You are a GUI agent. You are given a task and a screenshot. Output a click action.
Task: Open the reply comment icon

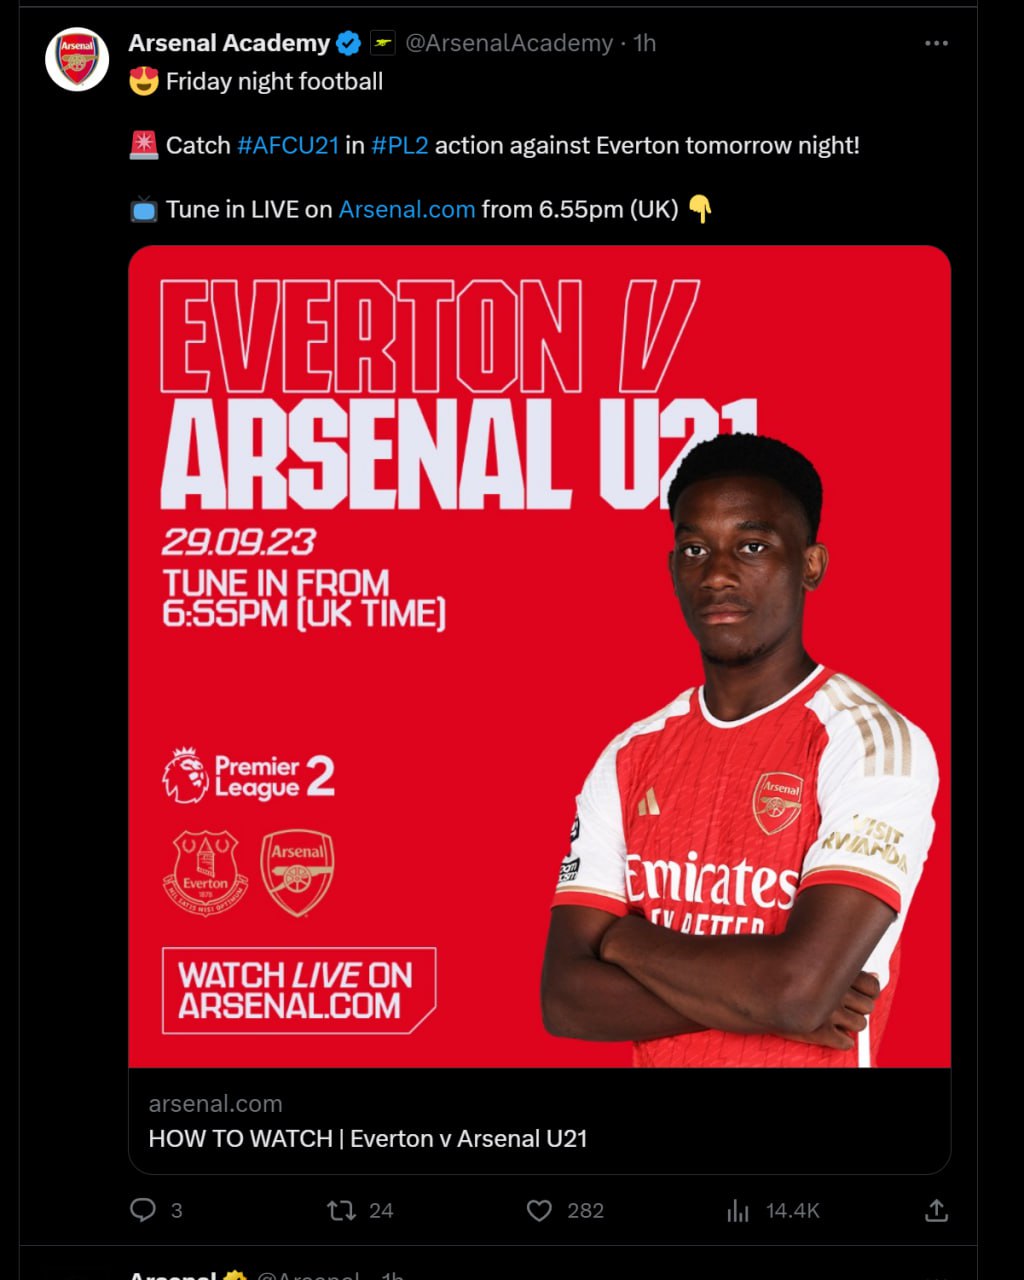tap(143, 1210)
